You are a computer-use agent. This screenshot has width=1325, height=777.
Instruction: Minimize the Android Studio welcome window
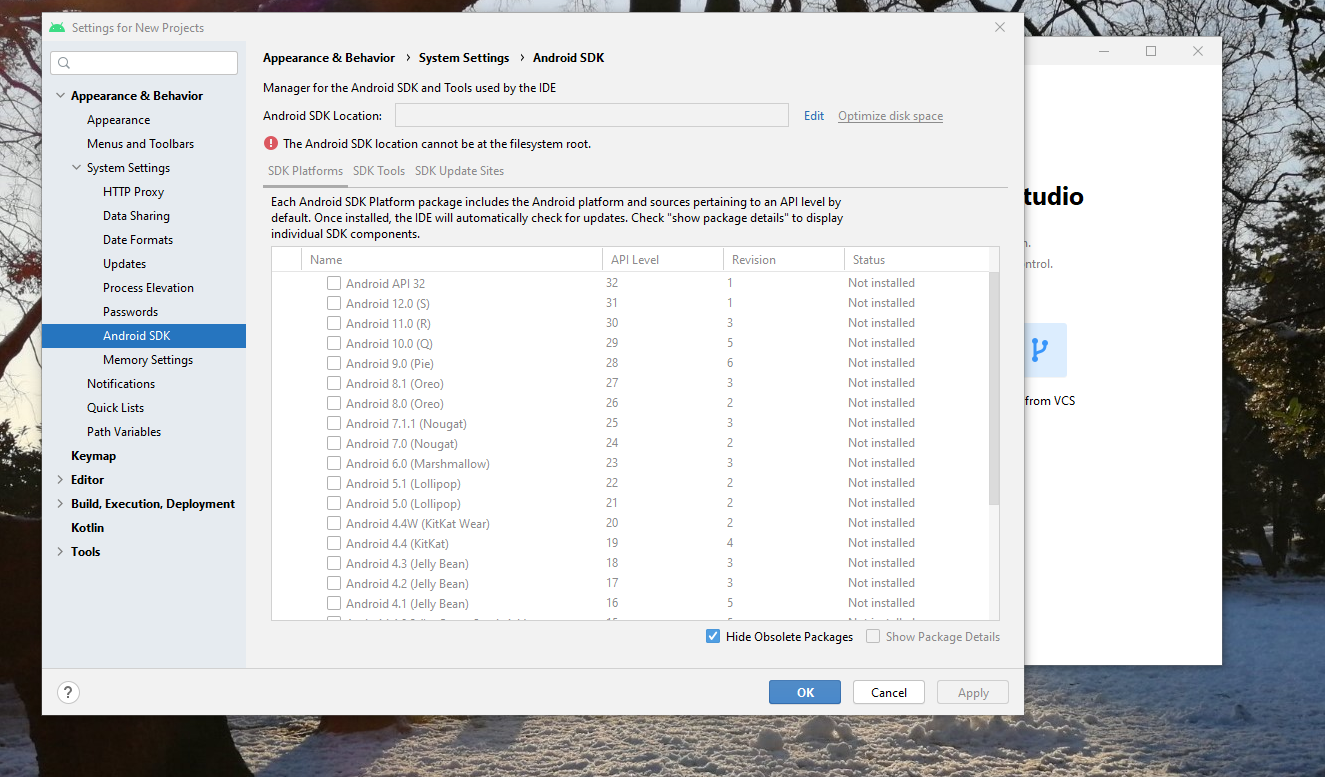coord(1104,51)
